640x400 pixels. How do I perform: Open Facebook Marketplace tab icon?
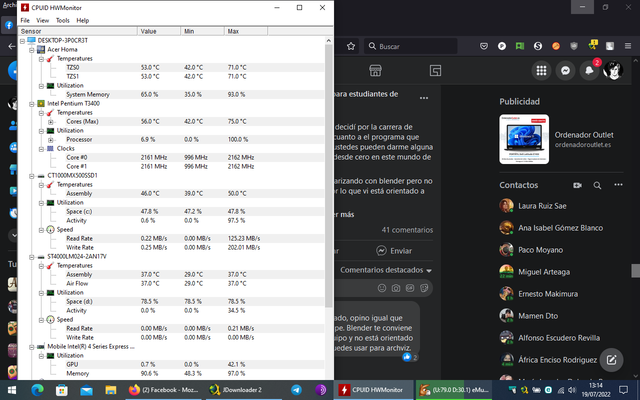click(x=376, y=71)
